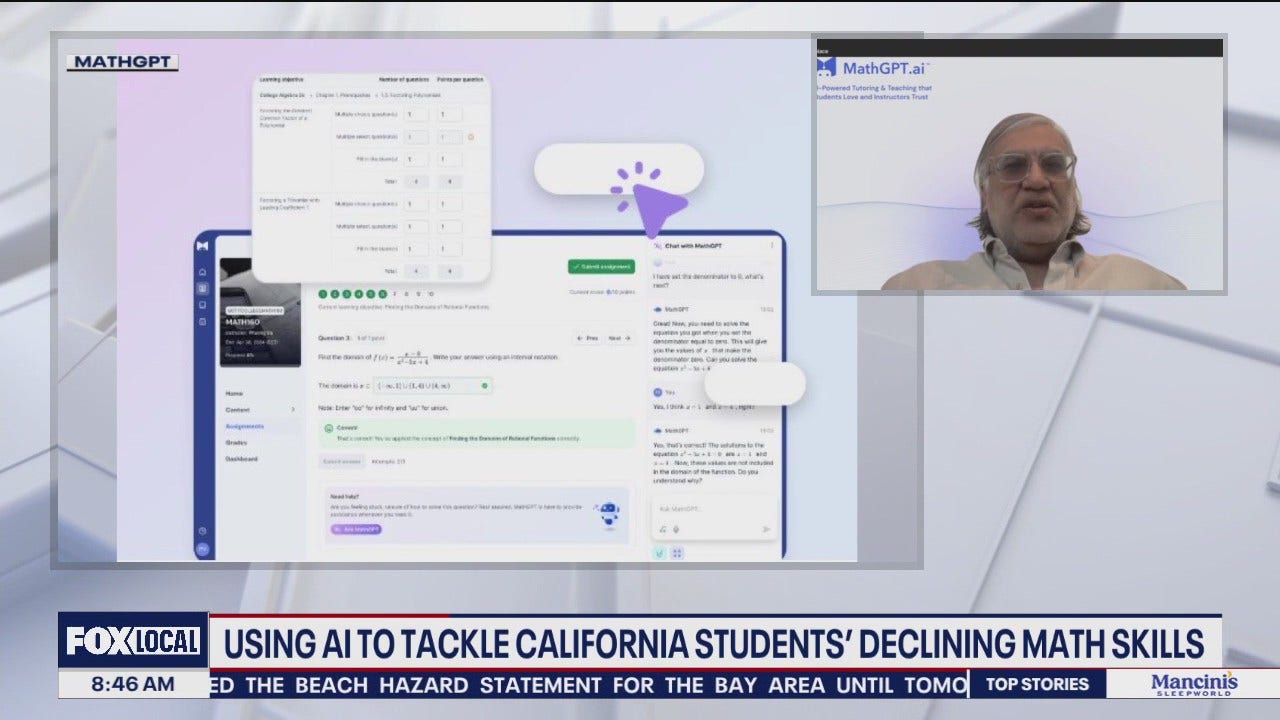Select the Home icon in the left sidebar

click(203, 271)
